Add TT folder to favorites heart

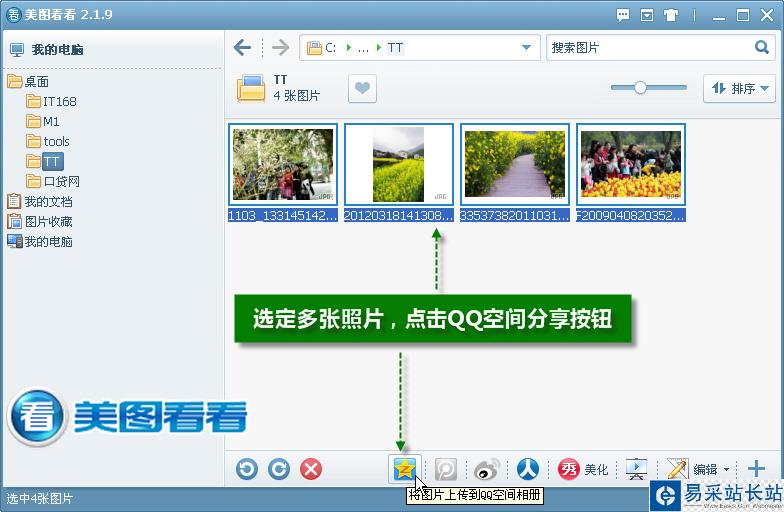(x=362, y=88)
